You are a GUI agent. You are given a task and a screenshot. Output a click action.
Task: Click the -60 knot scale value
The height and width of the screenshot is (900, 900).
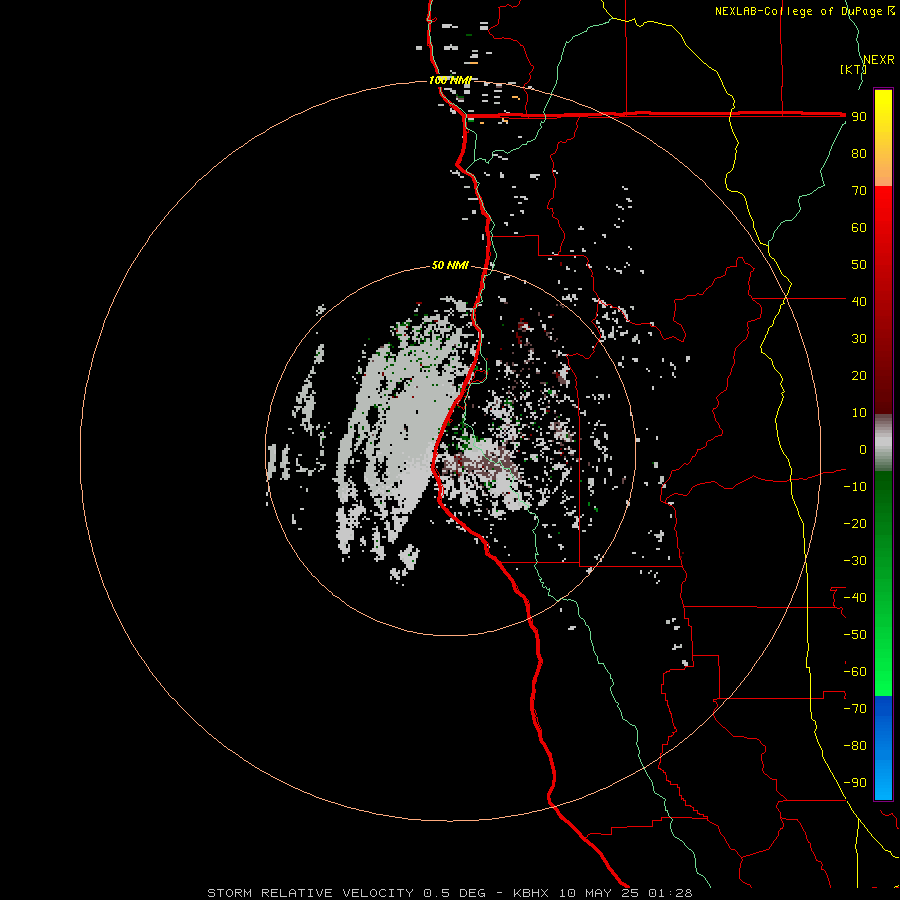click(855, 672)
